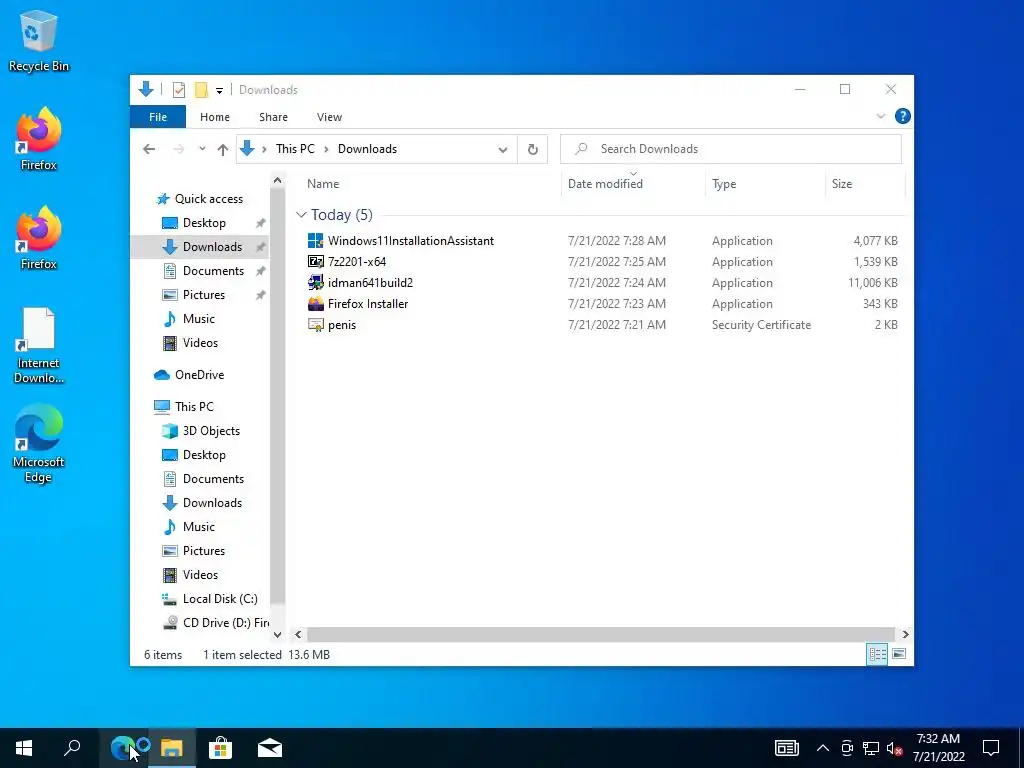The image size is (1024, 768).
Task: Click the 7-Zip installer file icon
Action: 315,262
